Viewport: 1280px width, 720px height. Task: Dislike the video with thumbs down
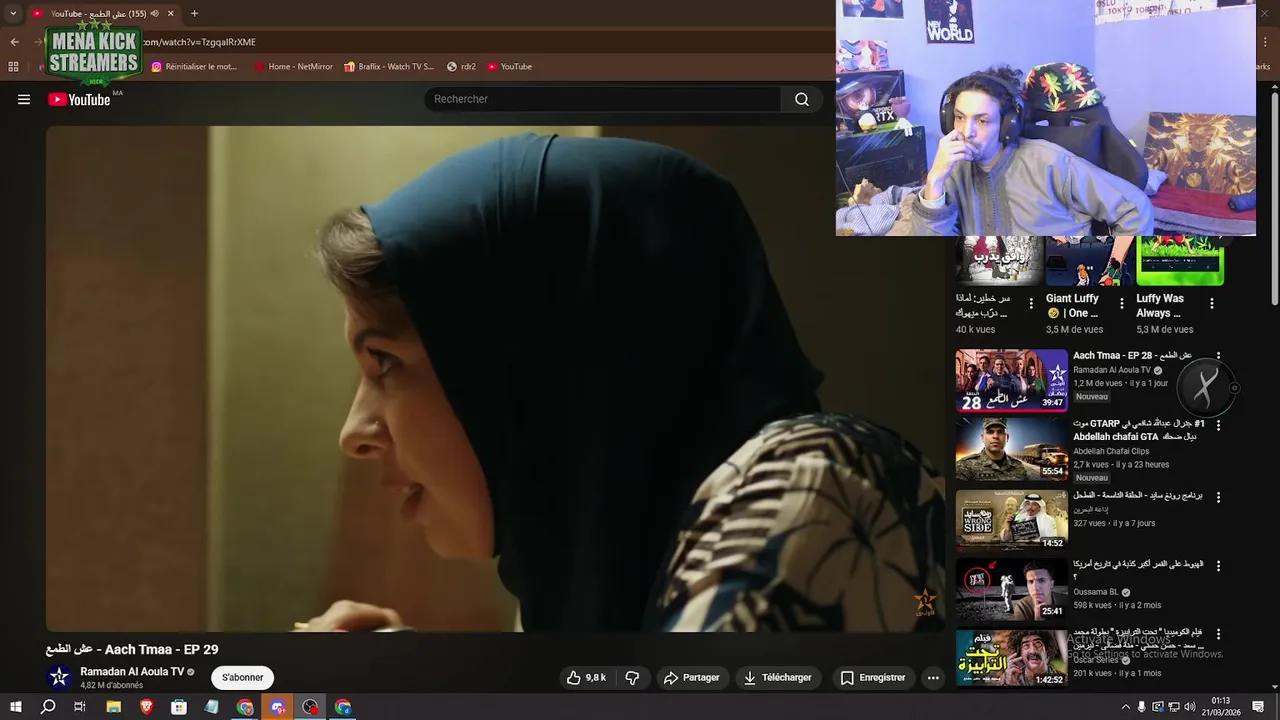(632, 677)
